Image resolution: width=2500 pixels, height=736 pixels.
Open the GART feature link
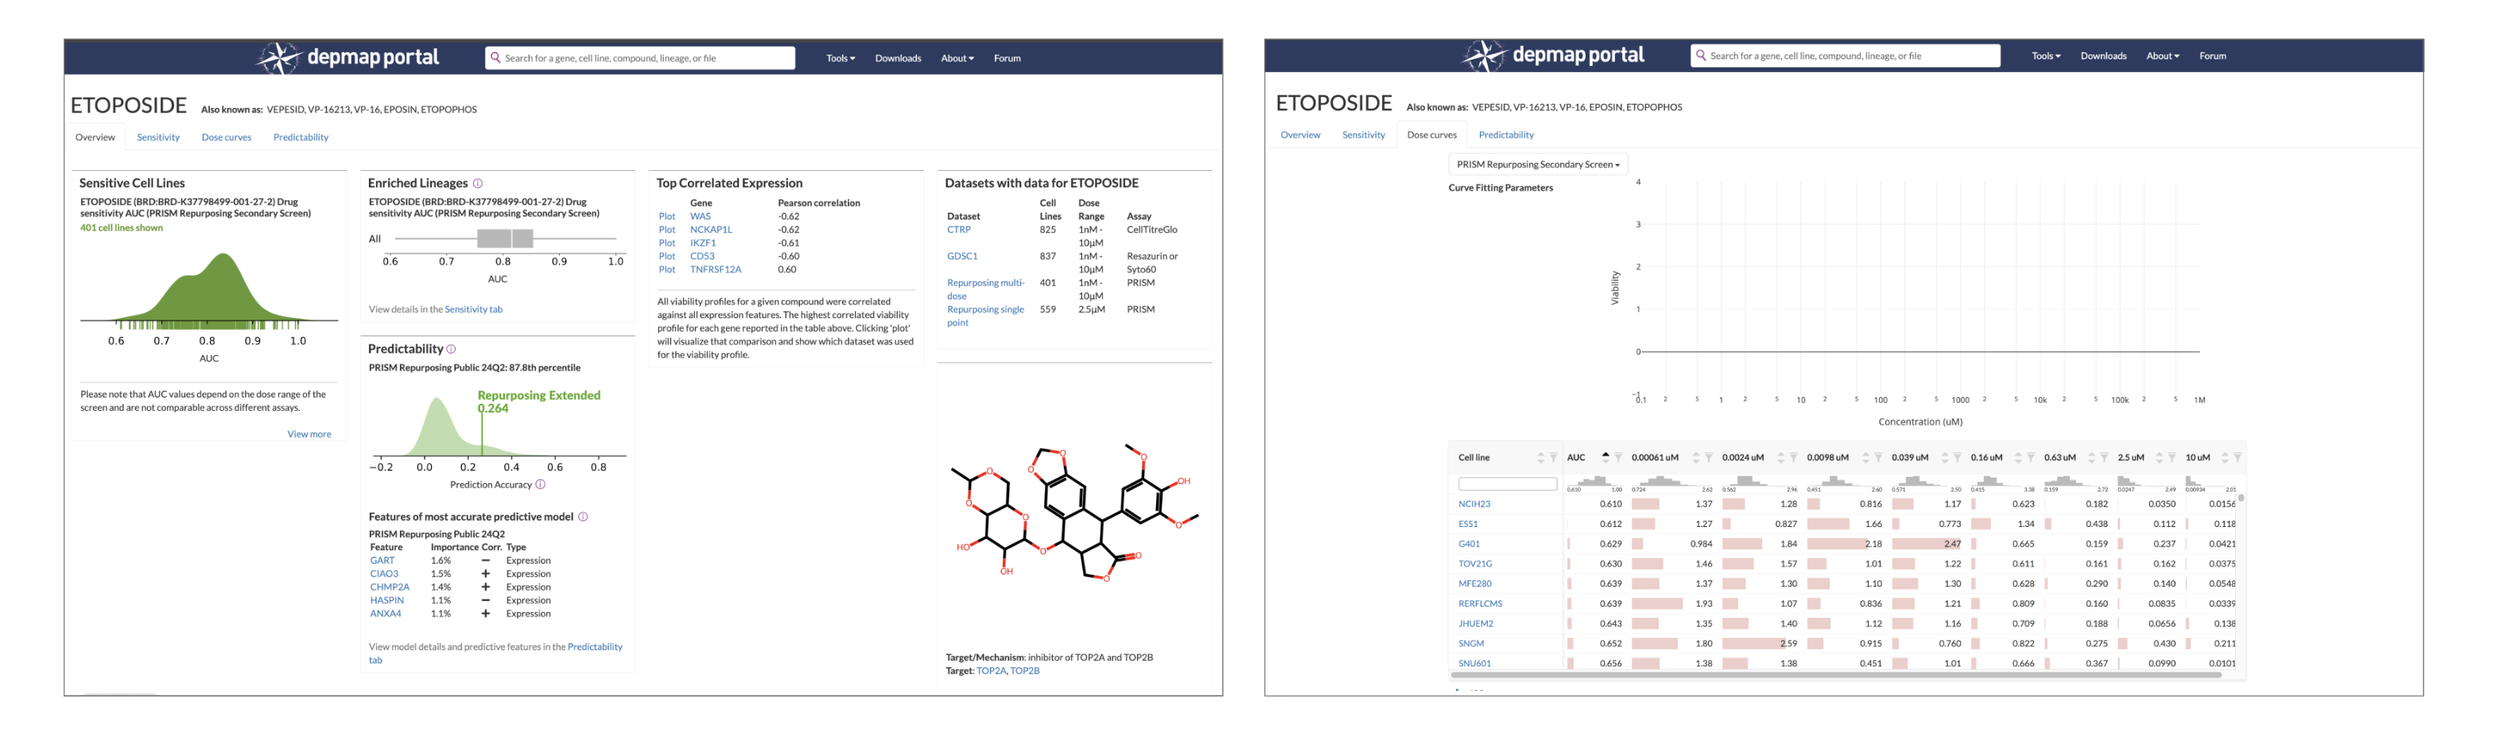382,561
